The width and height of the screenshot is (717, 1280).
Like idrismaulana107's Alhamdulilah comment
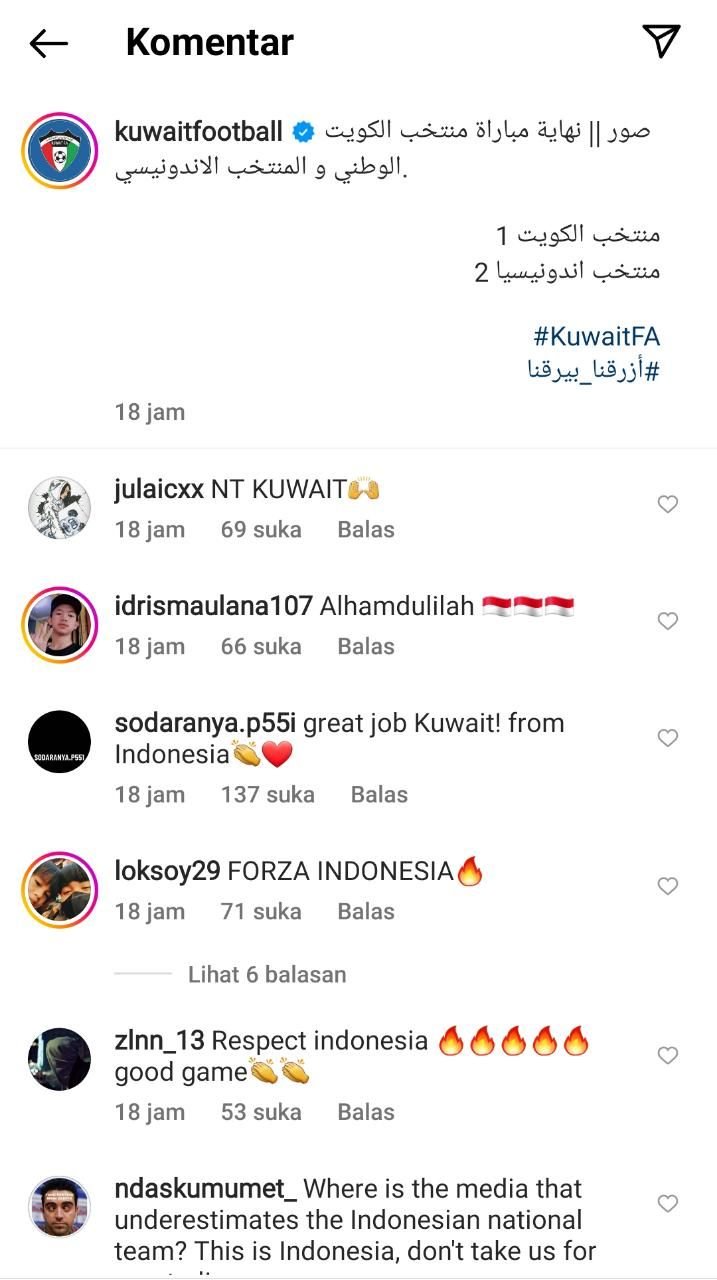point(667,622)
